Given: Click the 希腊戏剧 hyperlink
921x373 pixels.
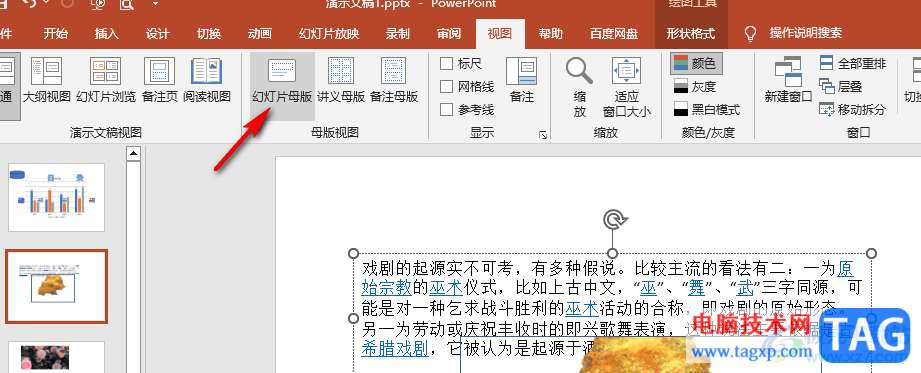Looking at the screenshot, I should [x=395, y=348].
